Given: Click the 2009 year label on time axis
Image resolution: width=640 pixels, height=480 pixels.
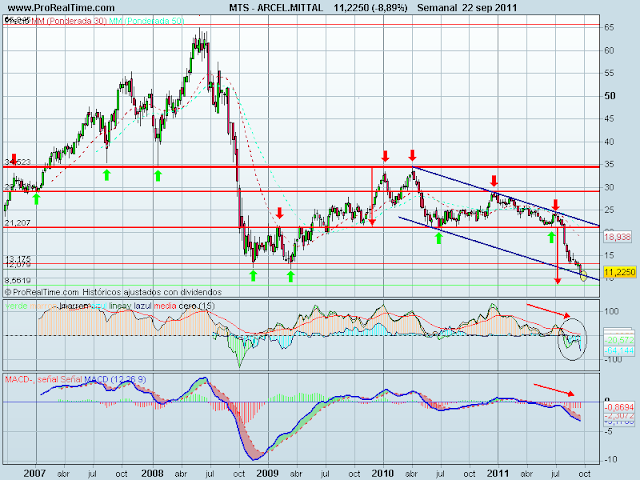Looking at the screenshot, I should tap(267, 473).
